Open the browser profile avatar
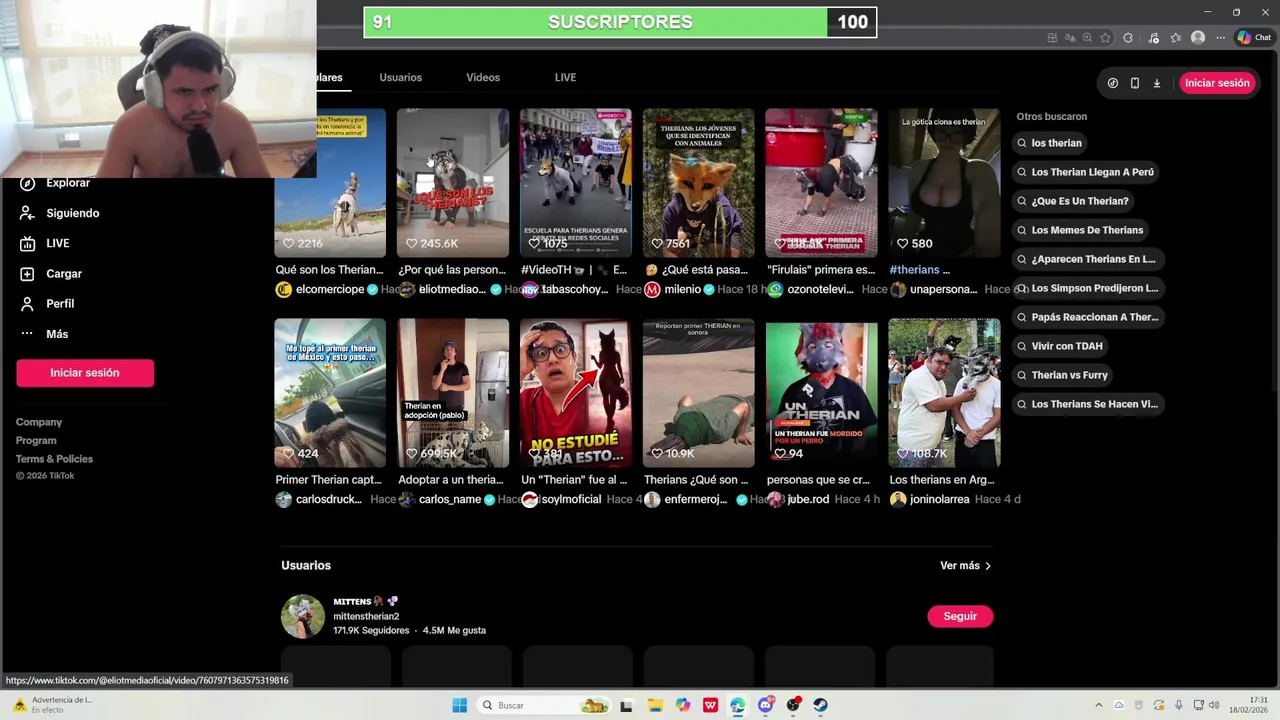 click(x=1198, y=38)
